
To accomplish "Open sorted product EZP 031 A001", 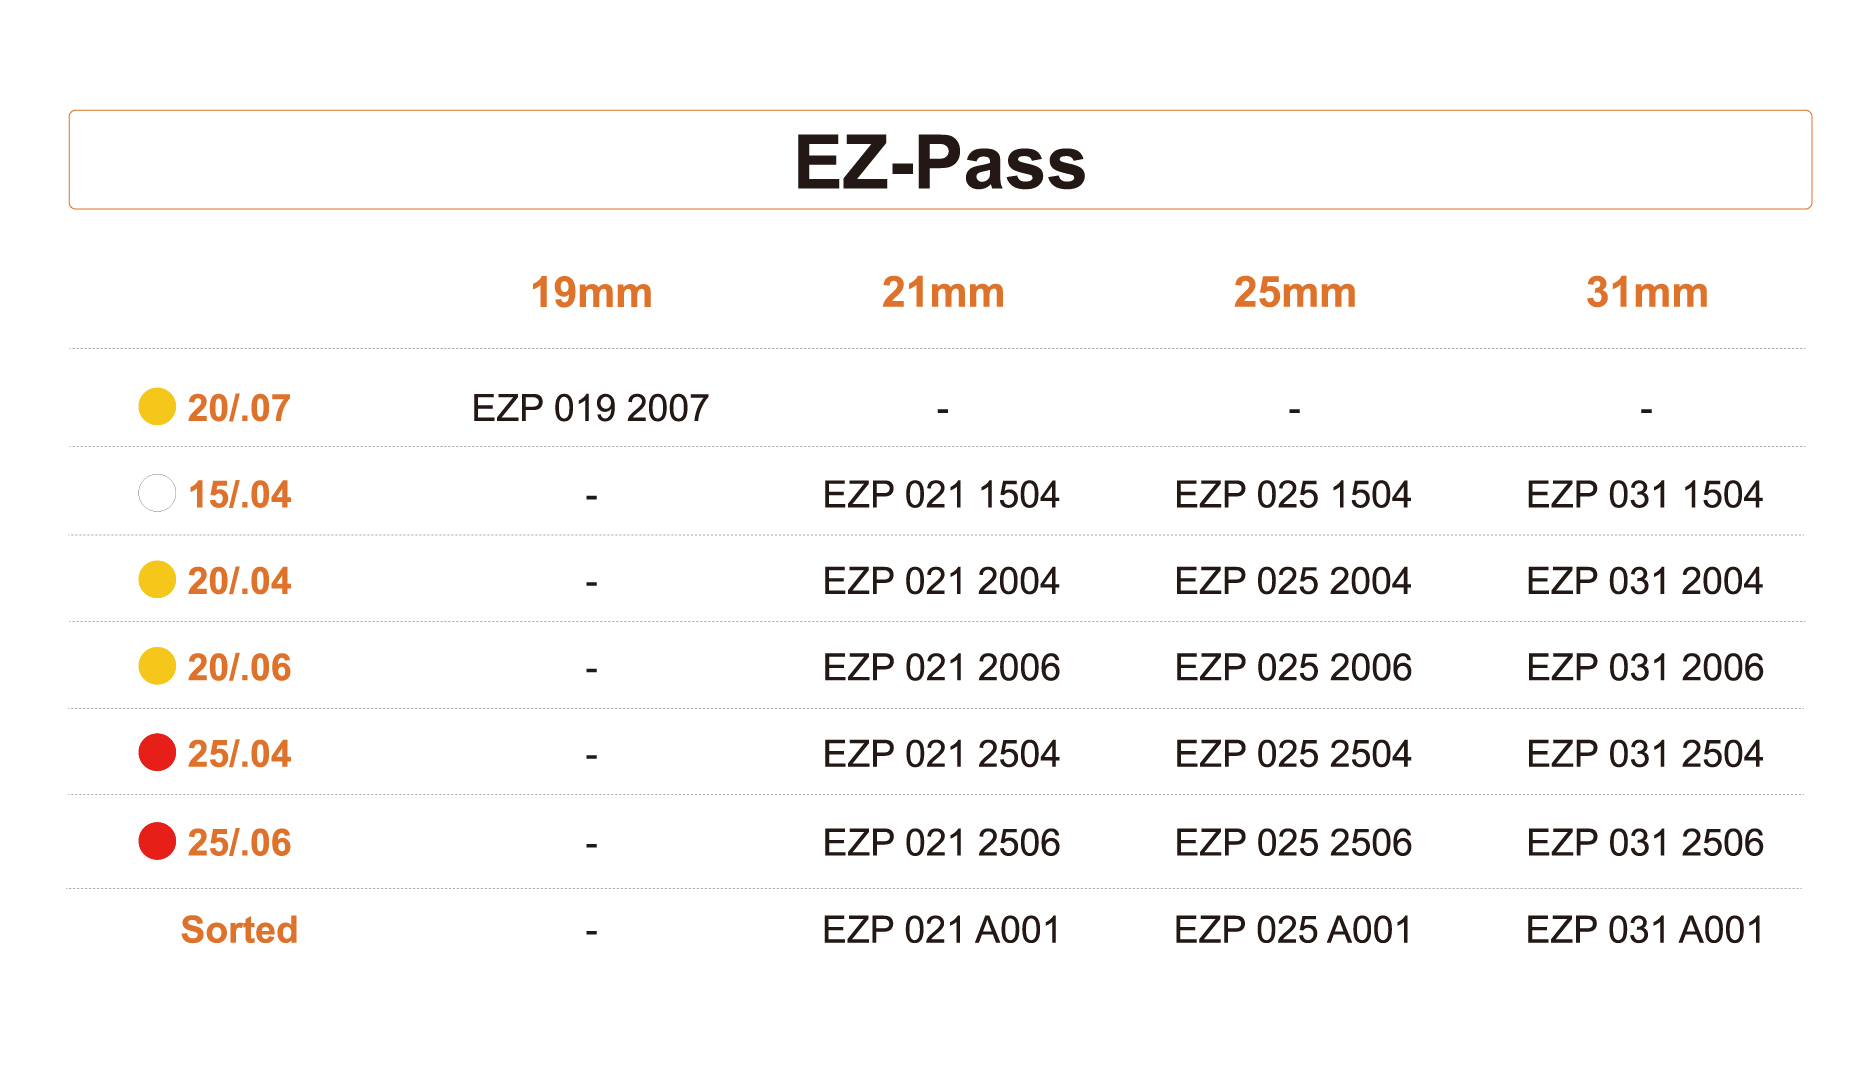I will click(x=1645, y=930).
